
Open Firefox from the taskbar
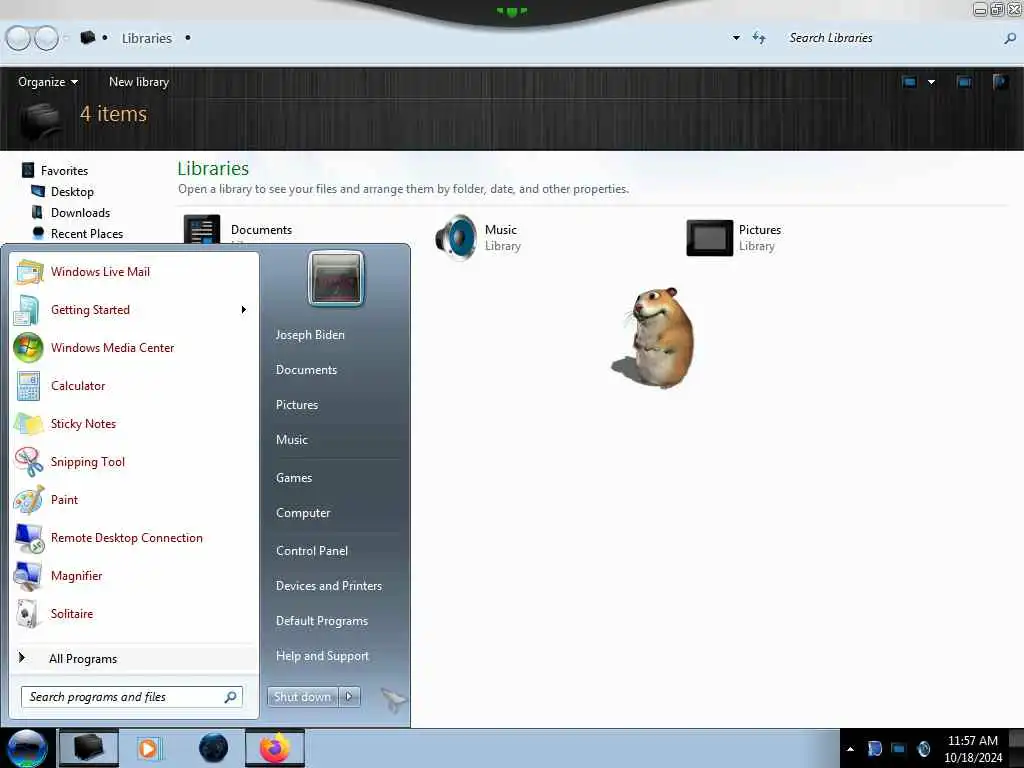pos(275,748)
